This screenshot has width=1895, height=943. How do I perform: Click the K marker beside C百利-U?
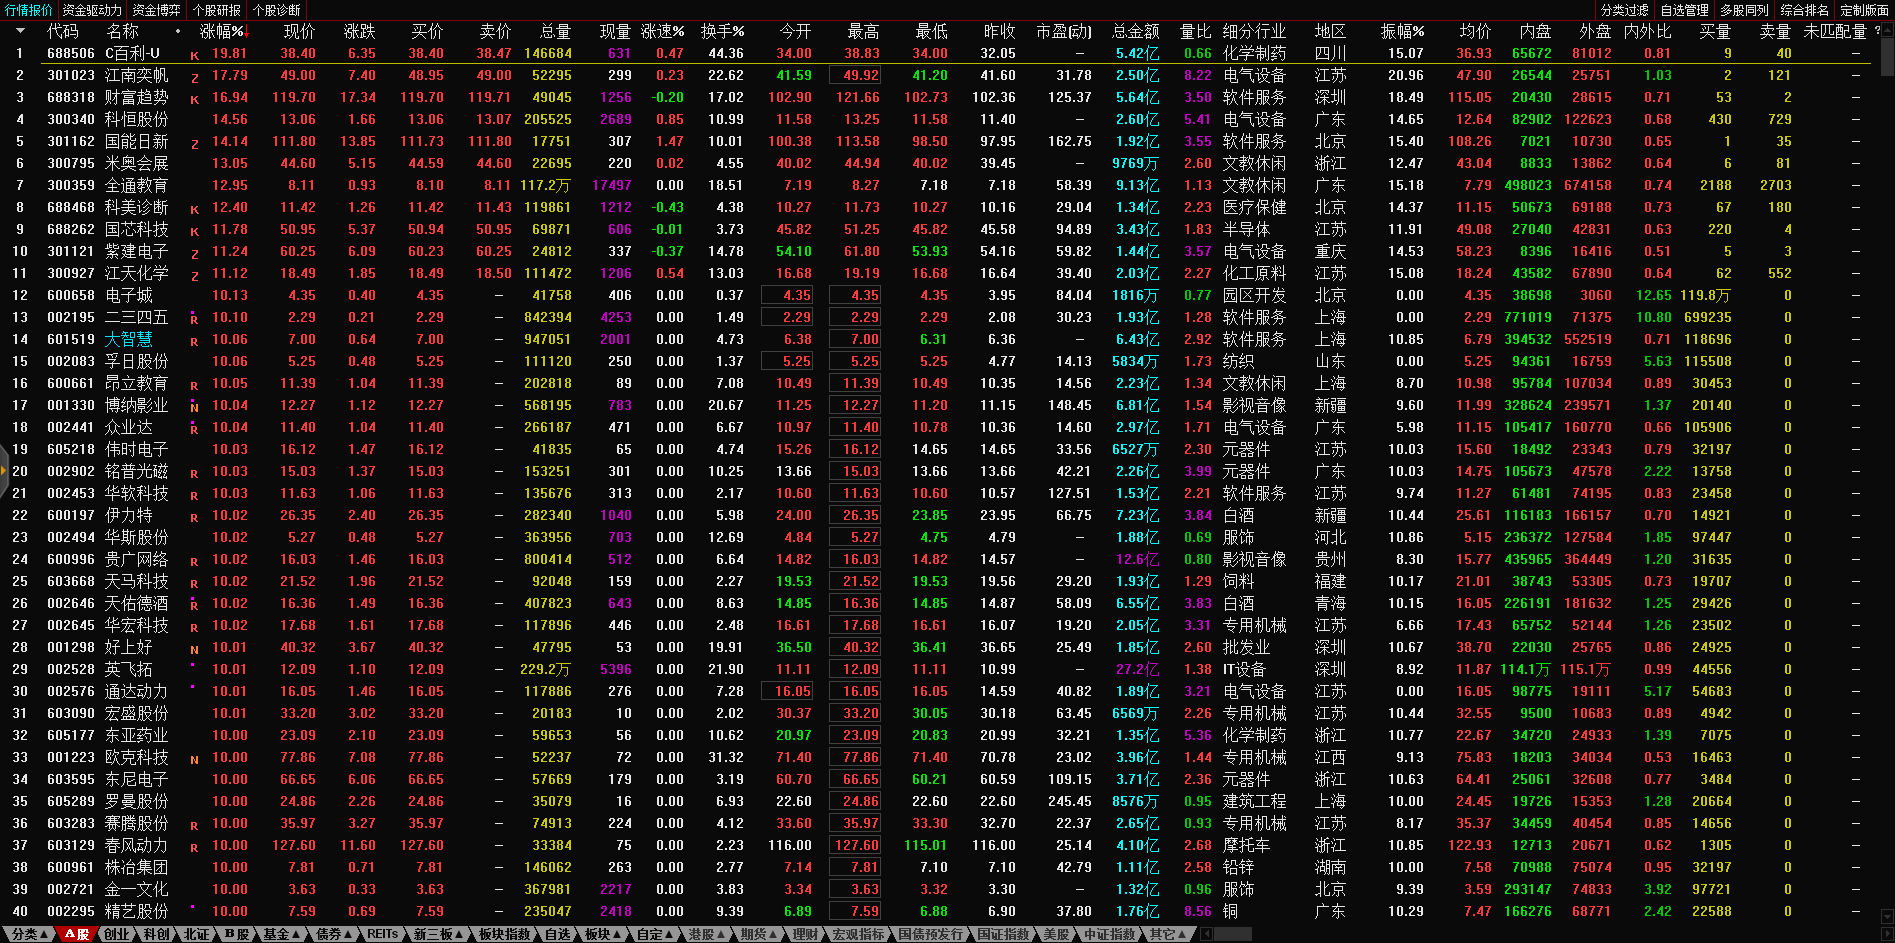tap(194, 56)
